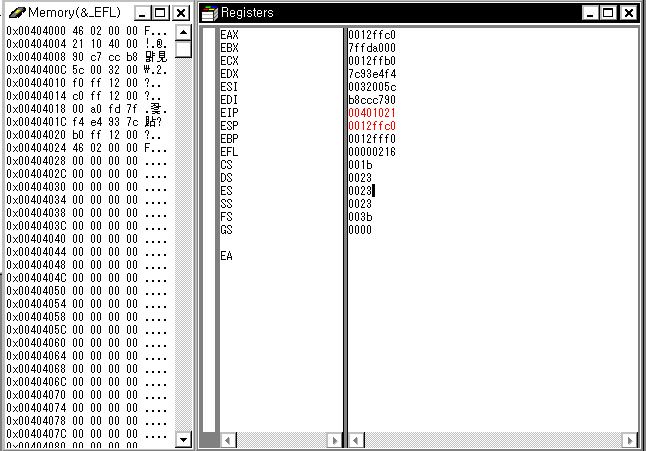Click memory address 0x0040401C
The height and width of the screenshot is (451, 646).
[x=36, y=122]
